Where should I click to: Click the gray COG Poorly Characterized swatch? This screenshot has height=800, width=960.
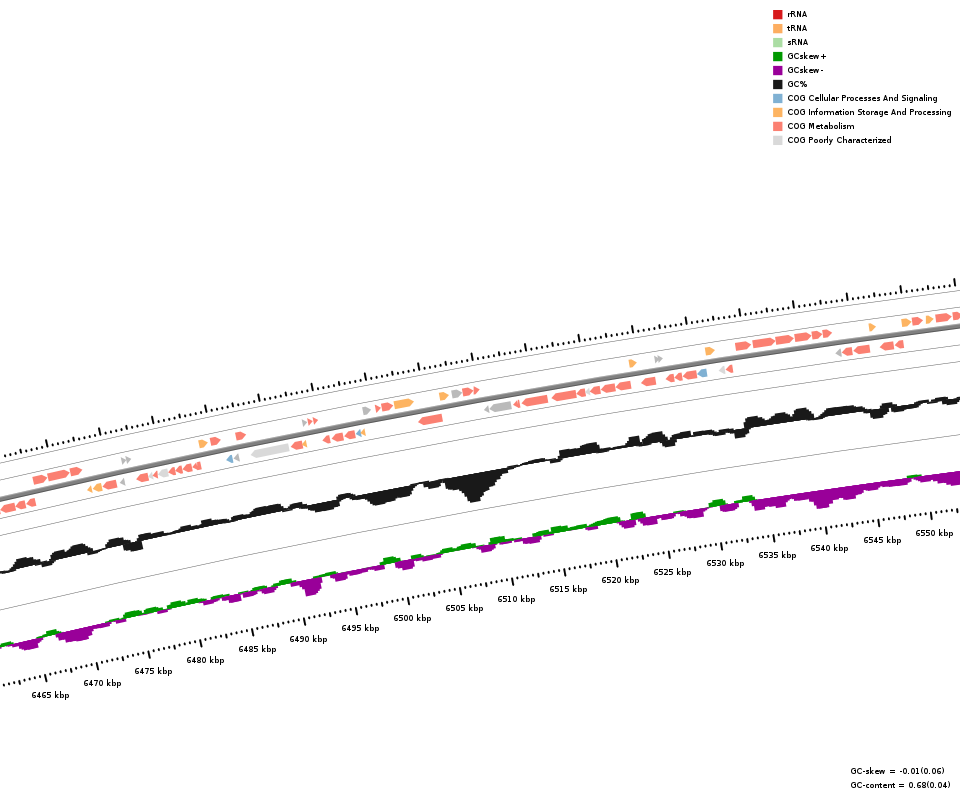(777, 140)
